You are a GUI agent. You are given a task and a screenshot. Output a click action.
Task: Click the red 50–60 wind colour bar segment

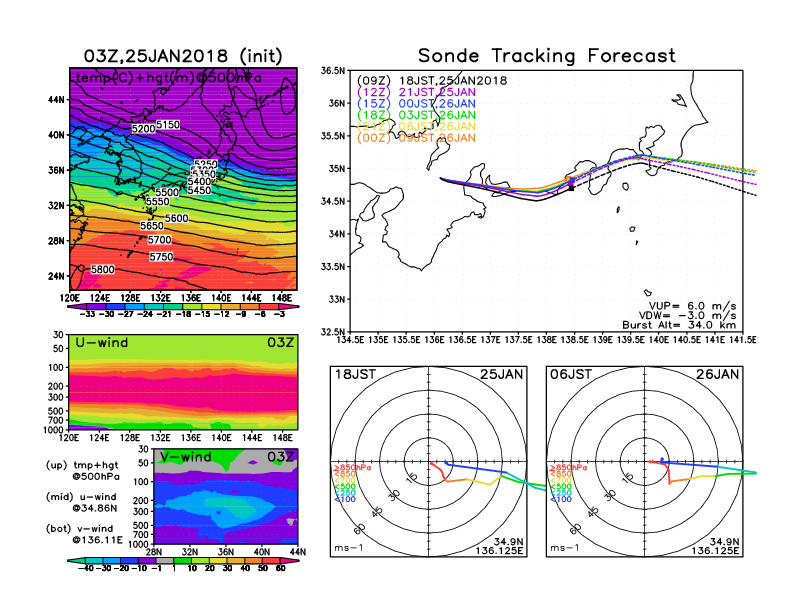(x=270, y=561)
